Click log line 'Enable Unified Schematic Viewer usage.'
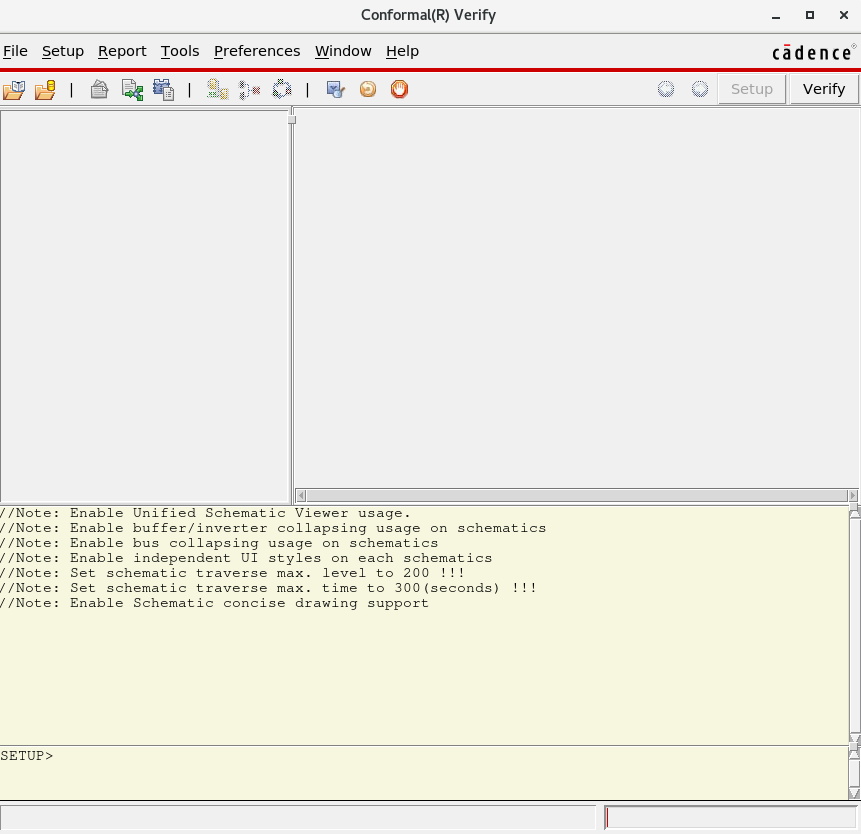Viewport: 861px width, 834px height. click(x=205, y=513)
